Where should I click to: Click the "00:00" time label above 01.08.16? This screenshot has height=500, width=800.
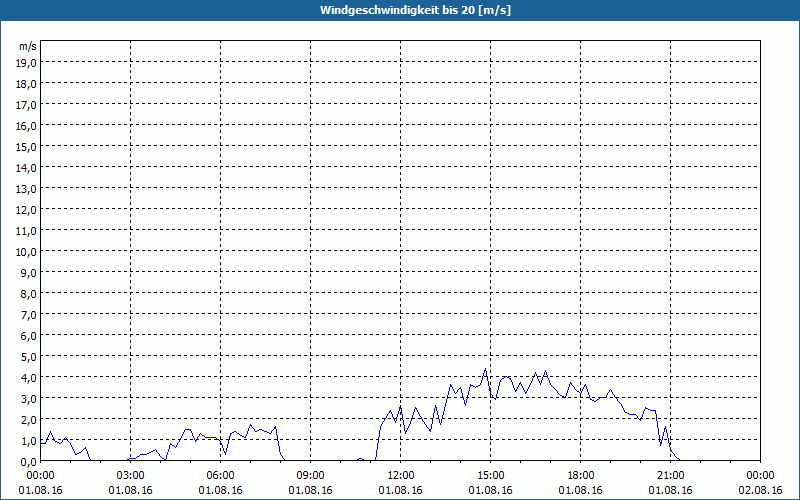click(x=40, y=476)
